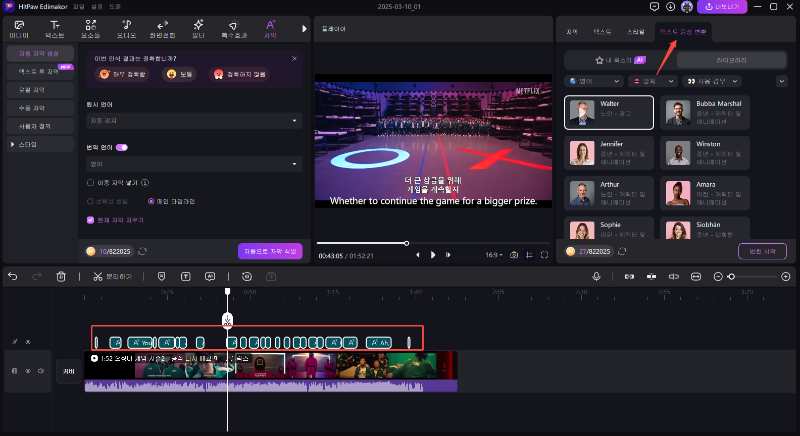The height and width of the screenshot is (436, 800).
Task: Enter fullscreen preview mode
Action: tap(544, 255)
